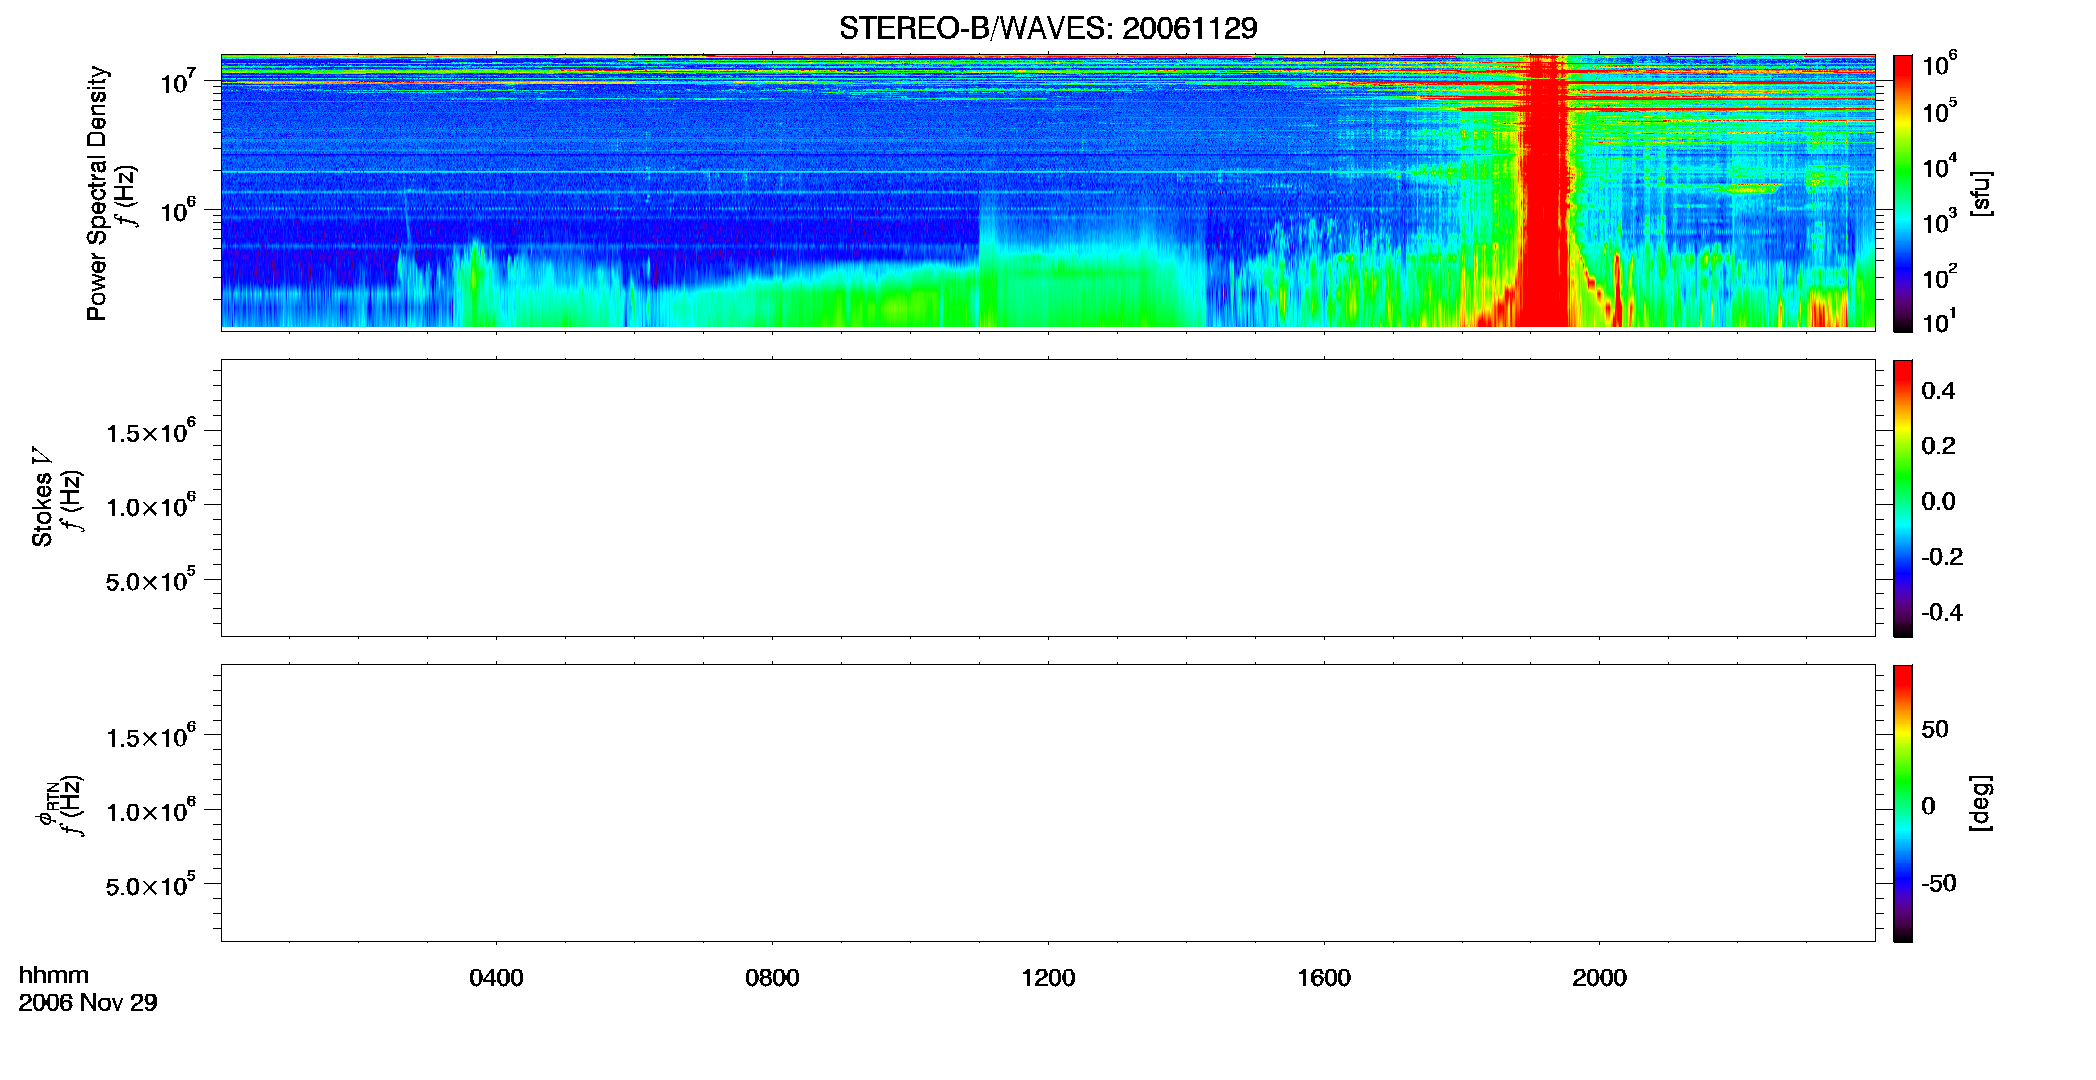Select the 0800 time tick label
2096x1080 pixels.
tap(772, 978)
